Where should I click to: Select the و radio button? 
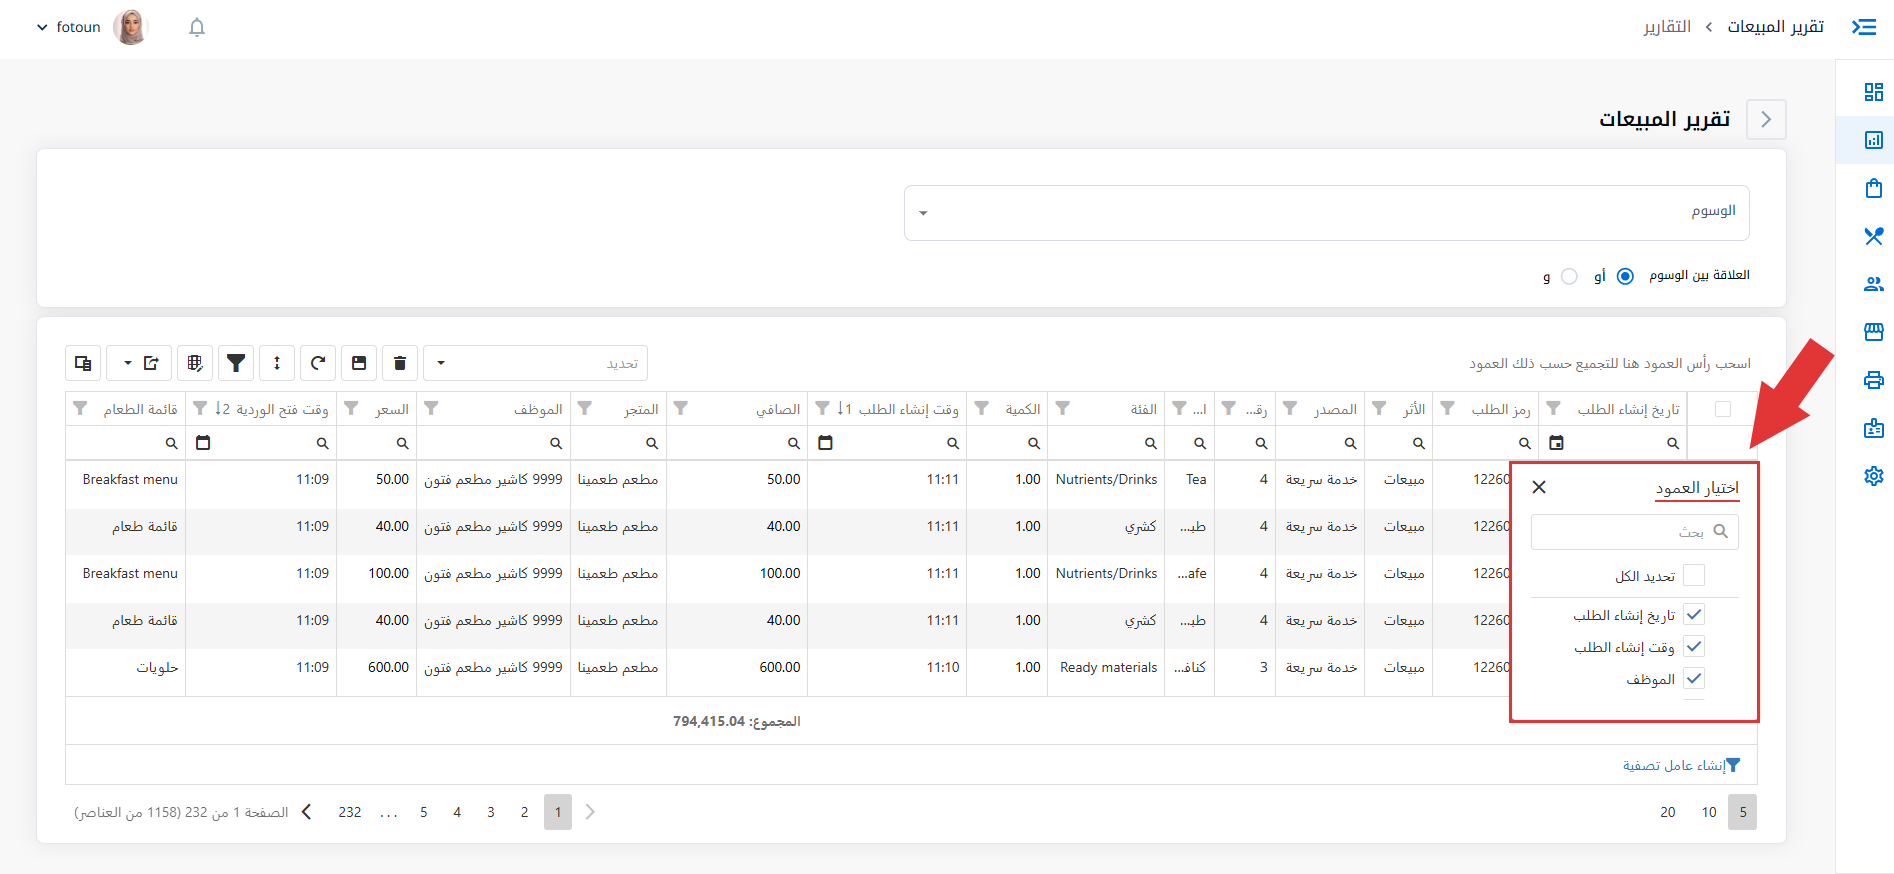tap(1570, 276)
